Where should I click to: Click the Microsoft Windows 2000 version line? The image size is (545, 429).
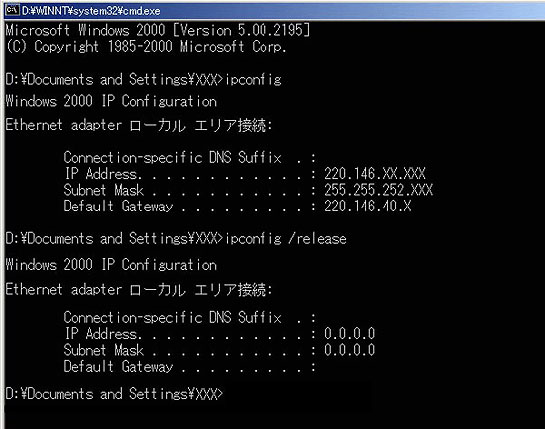(x=157, y=30)
